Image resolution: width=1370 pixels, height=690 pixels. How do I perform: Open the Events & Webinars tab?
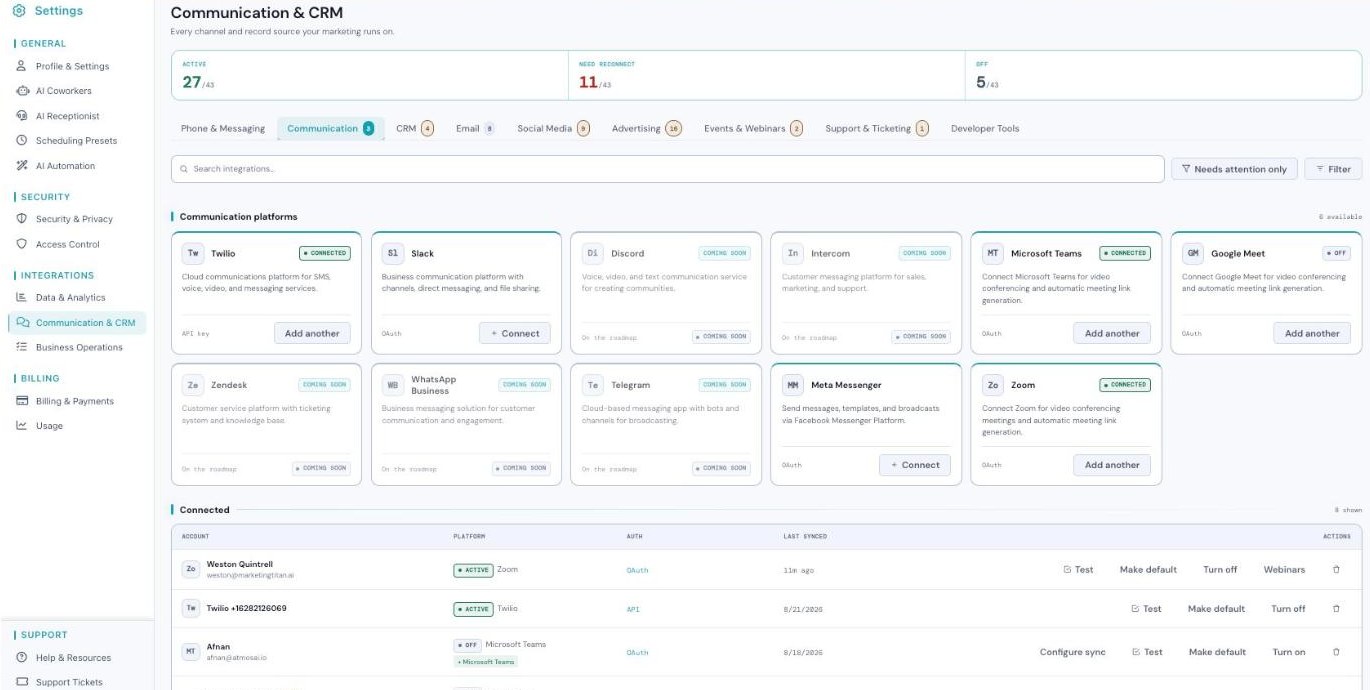[753, 128]
